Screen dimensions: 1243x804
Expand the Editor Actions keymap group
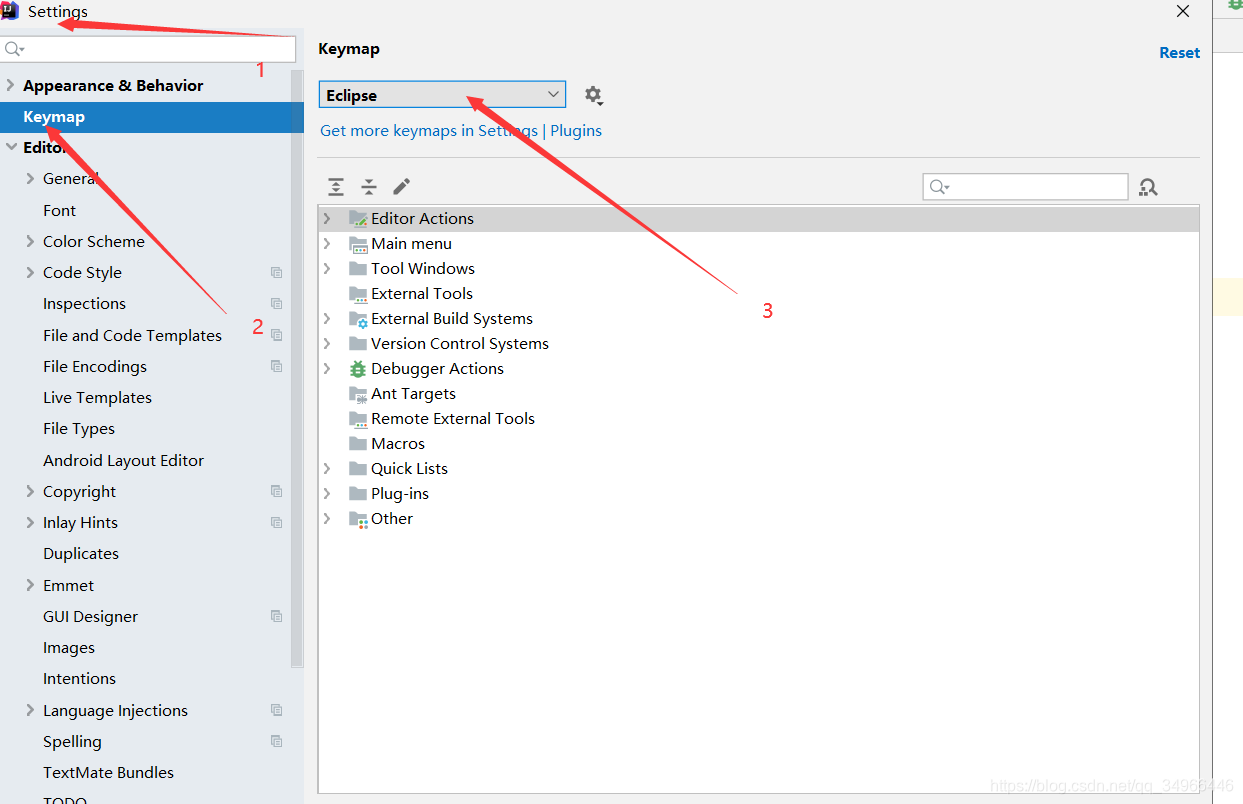pyautogui.click(x=327, y=219)
